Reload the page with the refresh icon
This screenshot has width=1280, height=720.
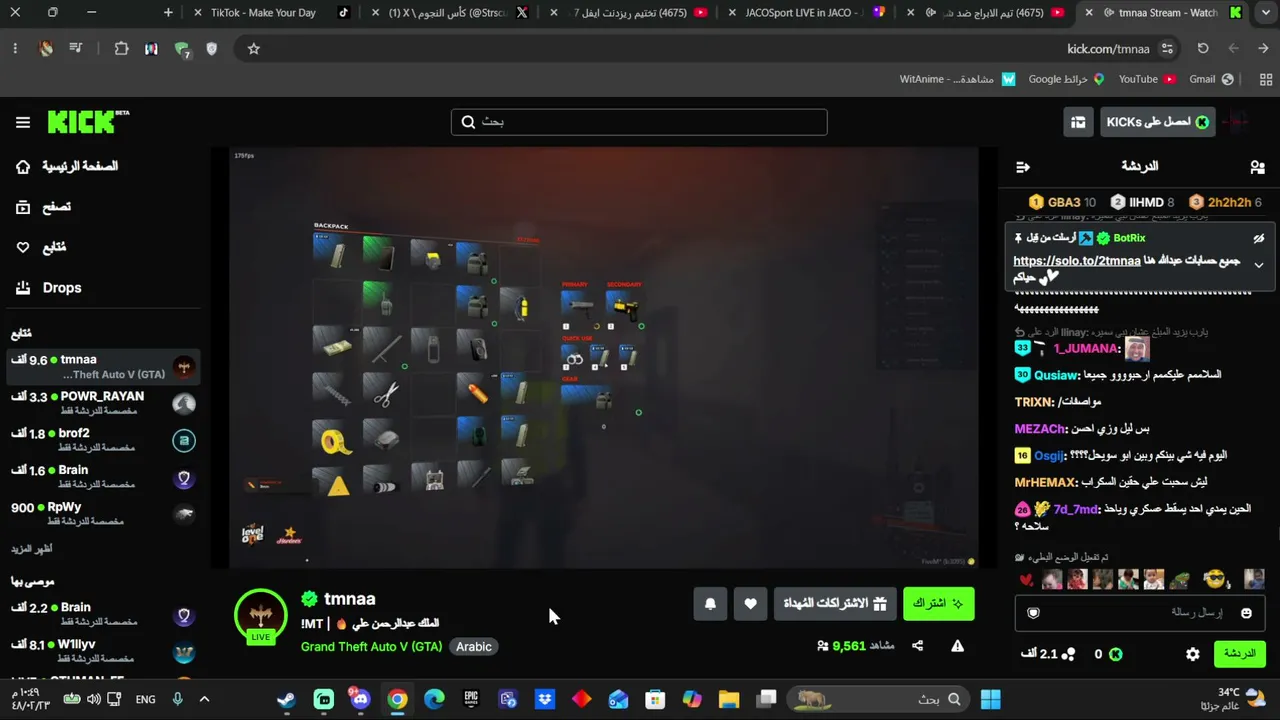[1203, 49]
